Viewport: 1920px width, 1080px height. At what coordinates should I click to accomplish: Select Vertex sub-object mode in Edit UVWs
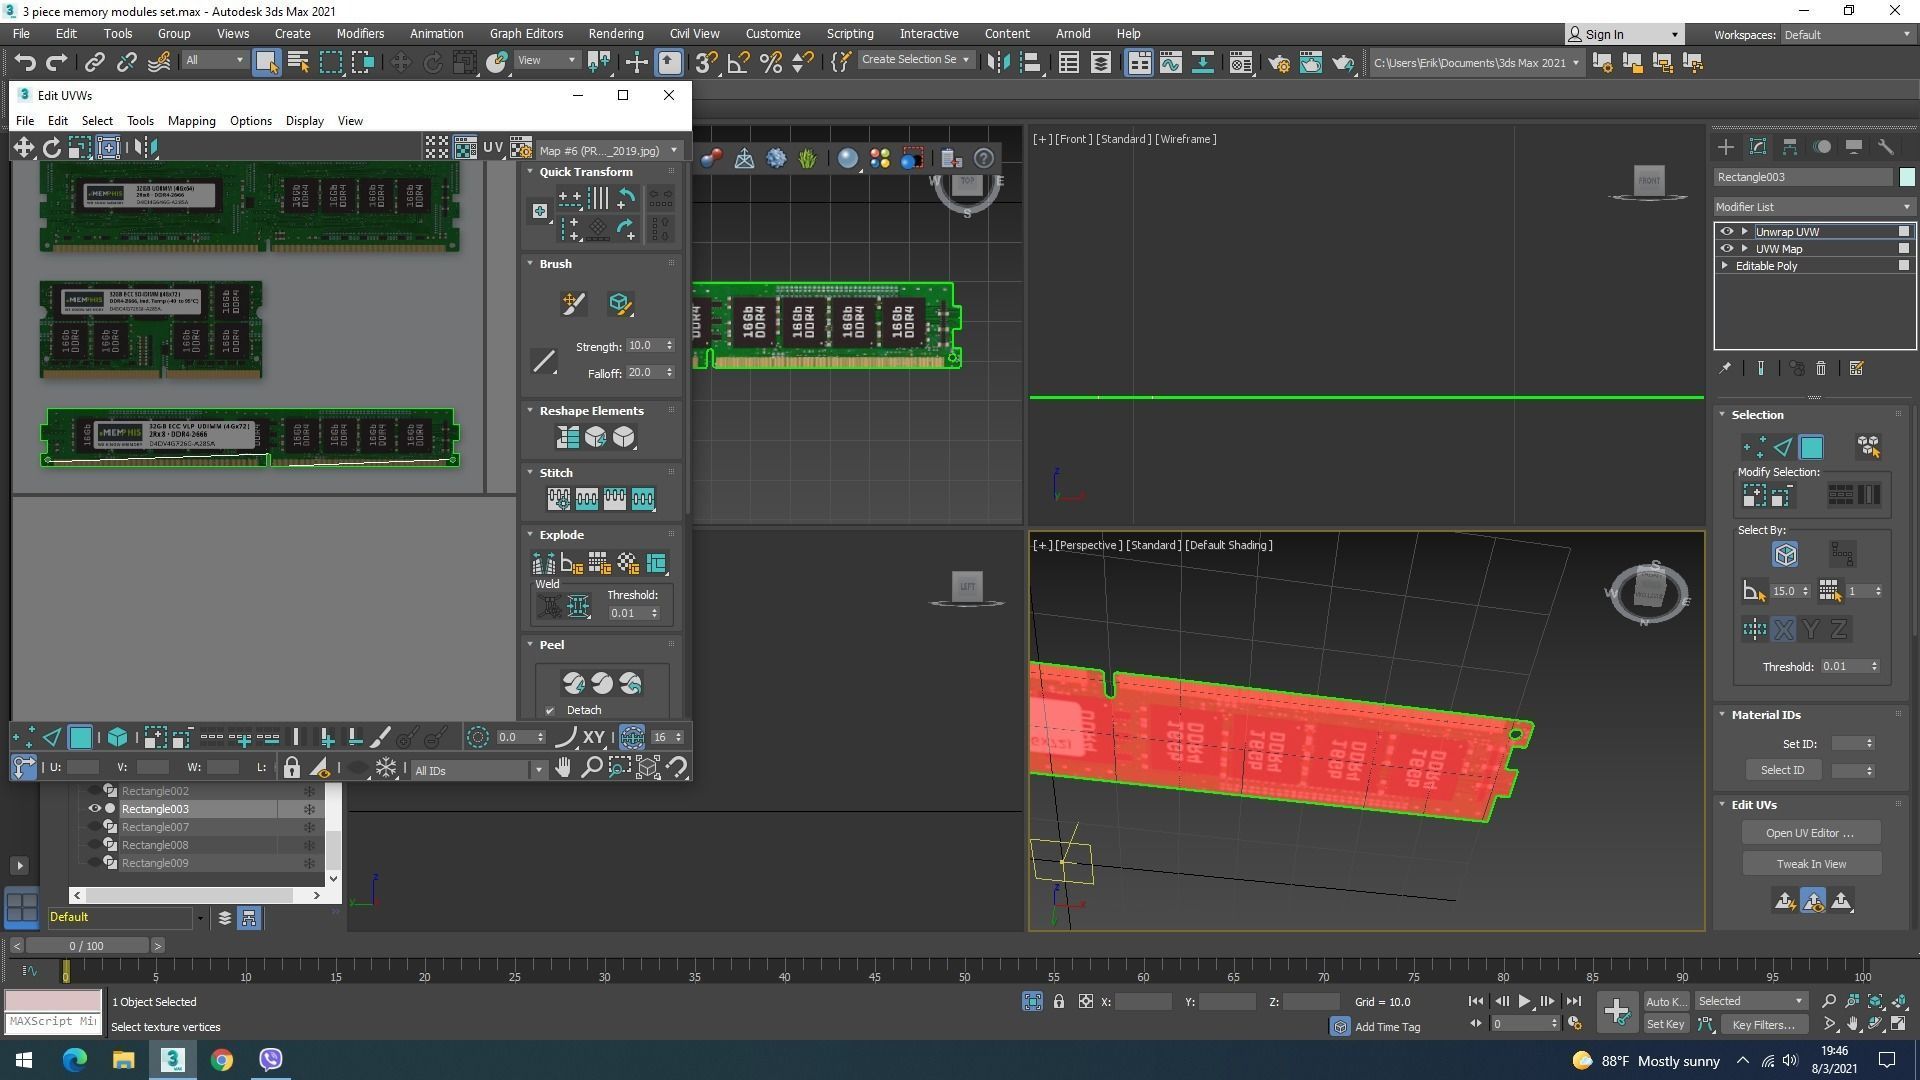pyautogui.click(x=23, y=738)
